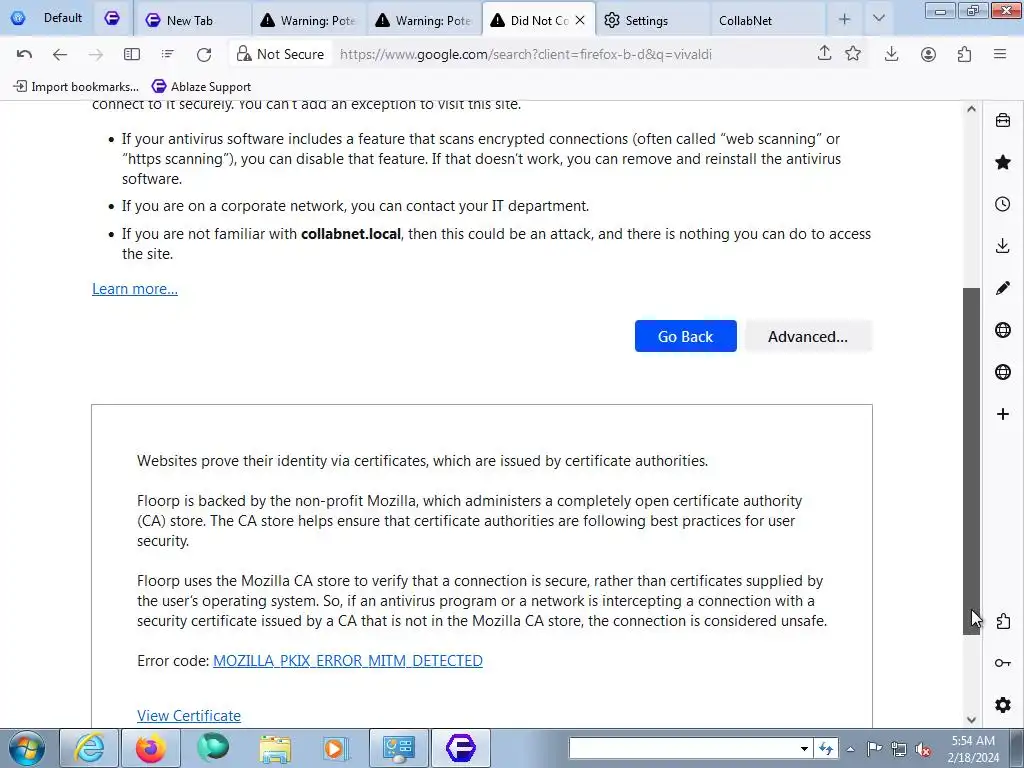Go back one page with back arrow
Screen dimensions: 1024x768
click(59, 54)
